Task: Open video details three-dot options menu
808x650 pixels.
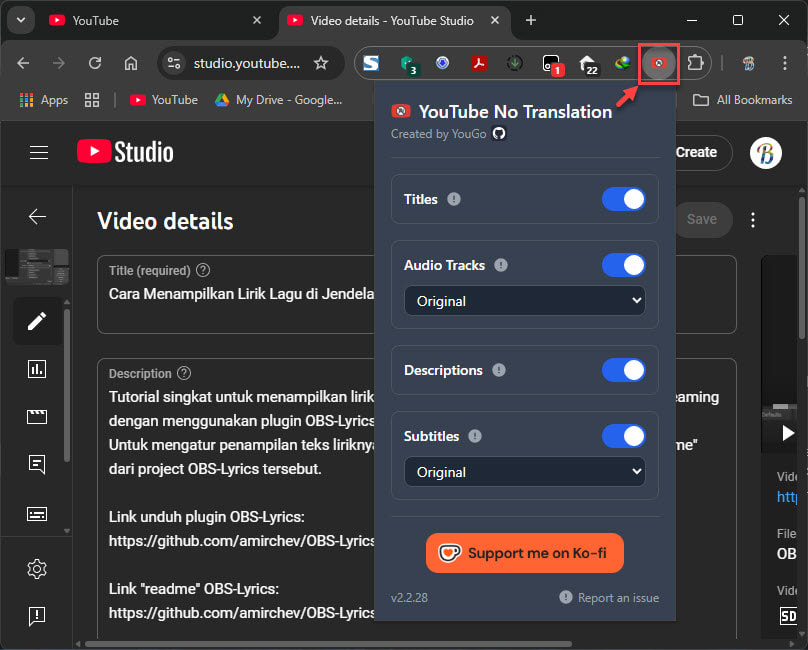Action: (753, 220)
